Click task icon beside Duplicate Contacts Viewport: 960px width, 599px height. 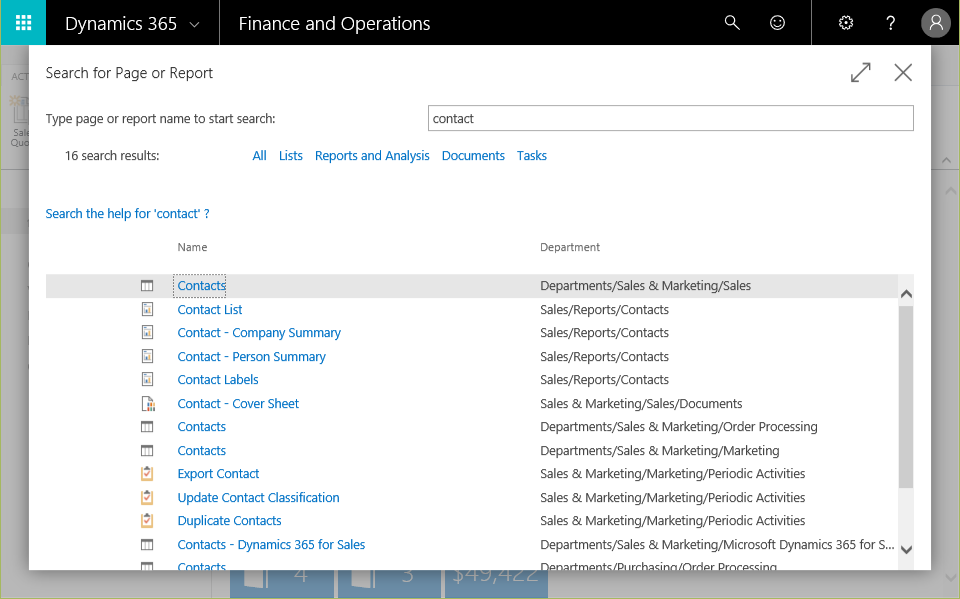[147, 521]
